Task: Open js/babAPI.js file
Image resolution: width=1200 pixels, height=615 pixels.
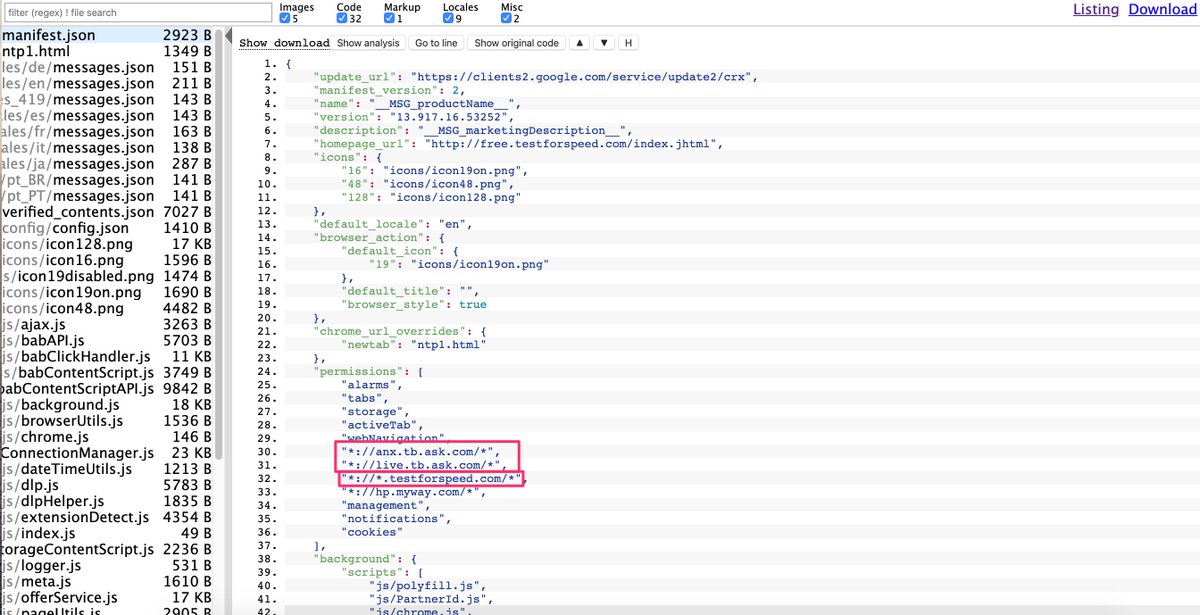Action: click(x=106, y=340)
